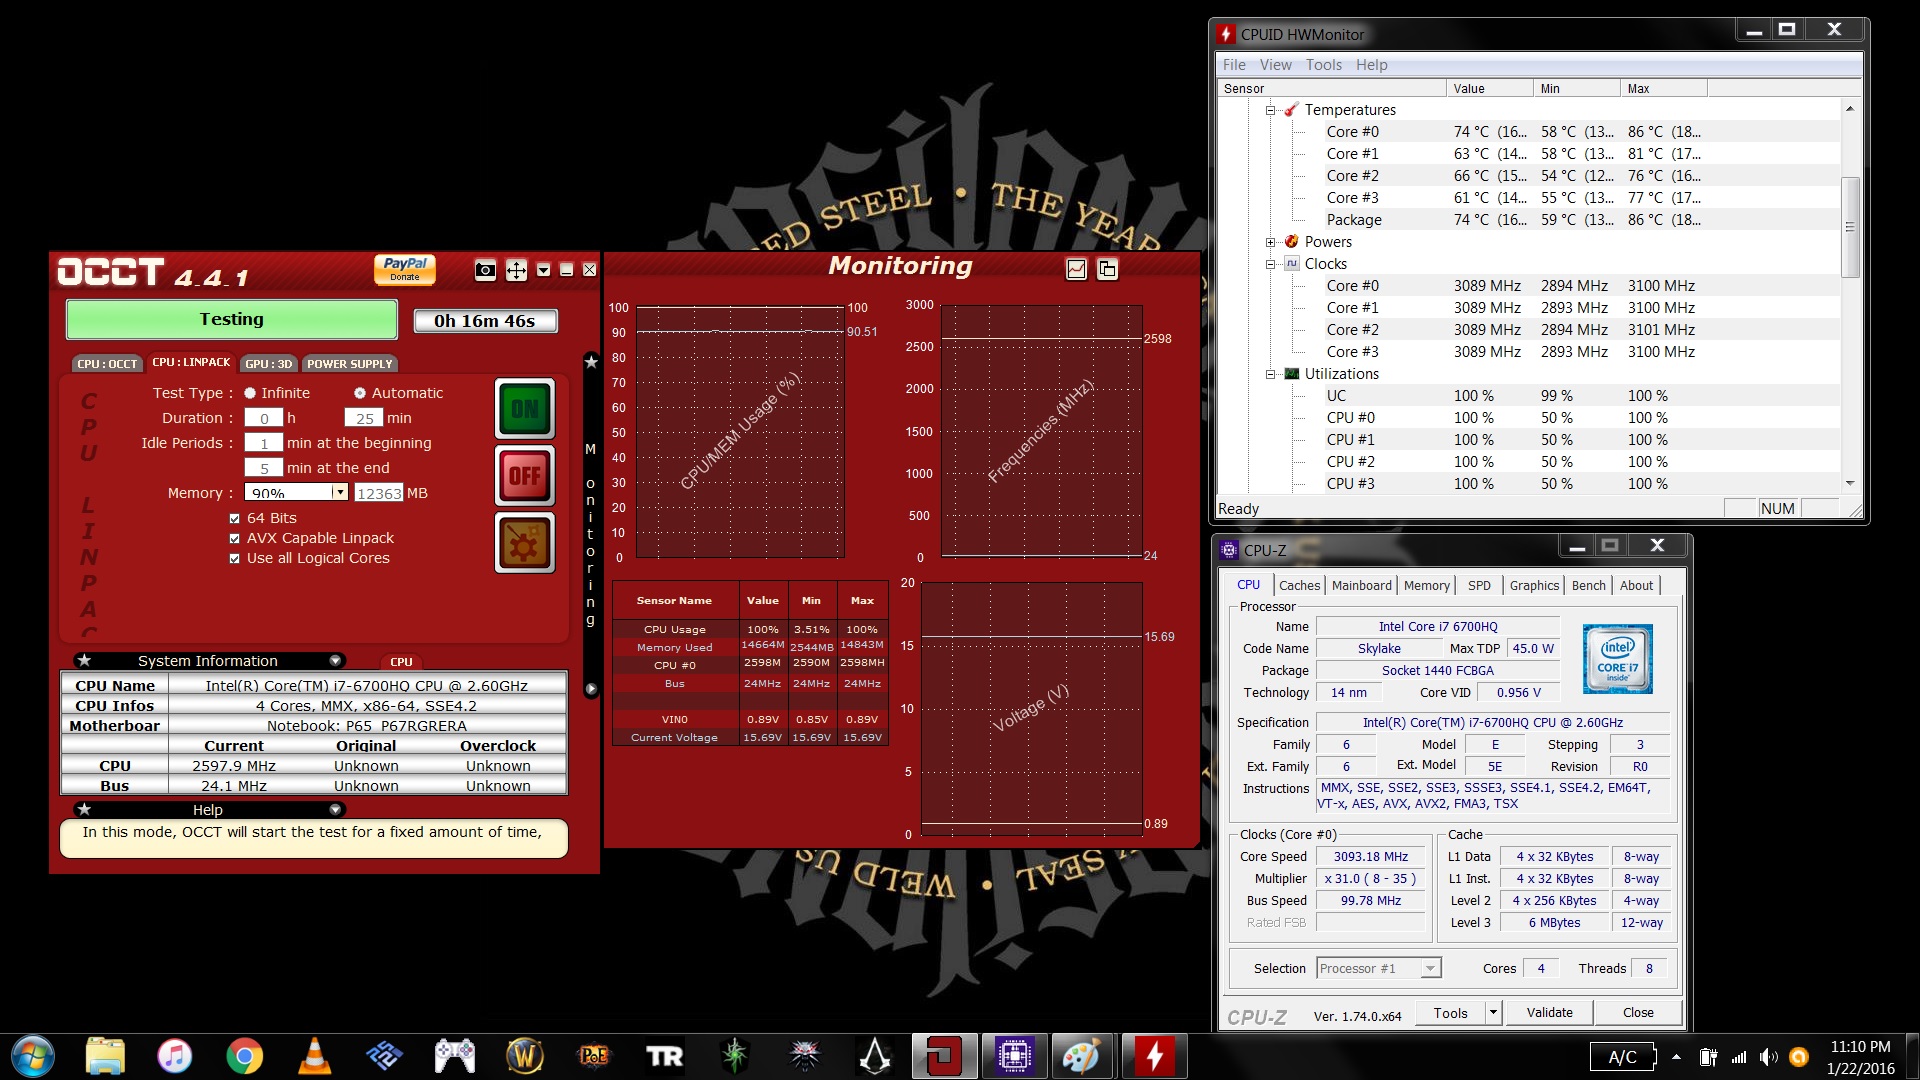Open the File menu in HWMonitor
Image resolution: width=1920 pixels, height=1080 pixels.
(1234, 64)
